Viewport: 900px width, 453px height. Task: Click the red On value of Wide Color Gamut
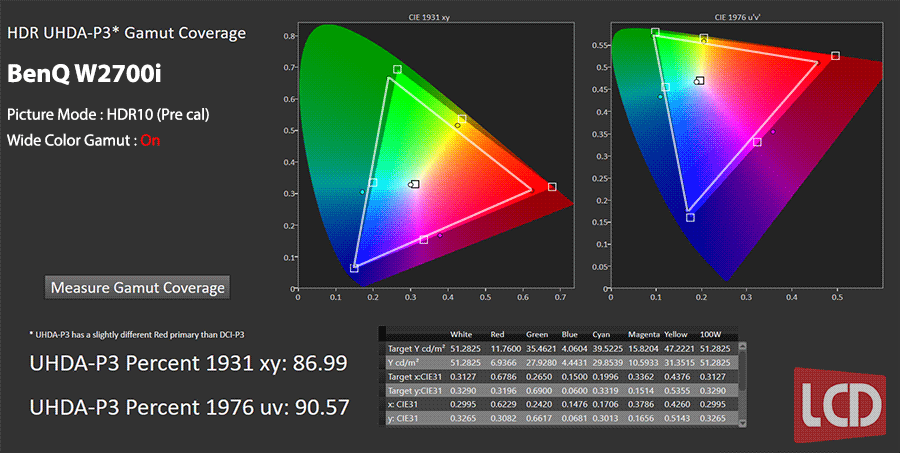pos(150,141)
